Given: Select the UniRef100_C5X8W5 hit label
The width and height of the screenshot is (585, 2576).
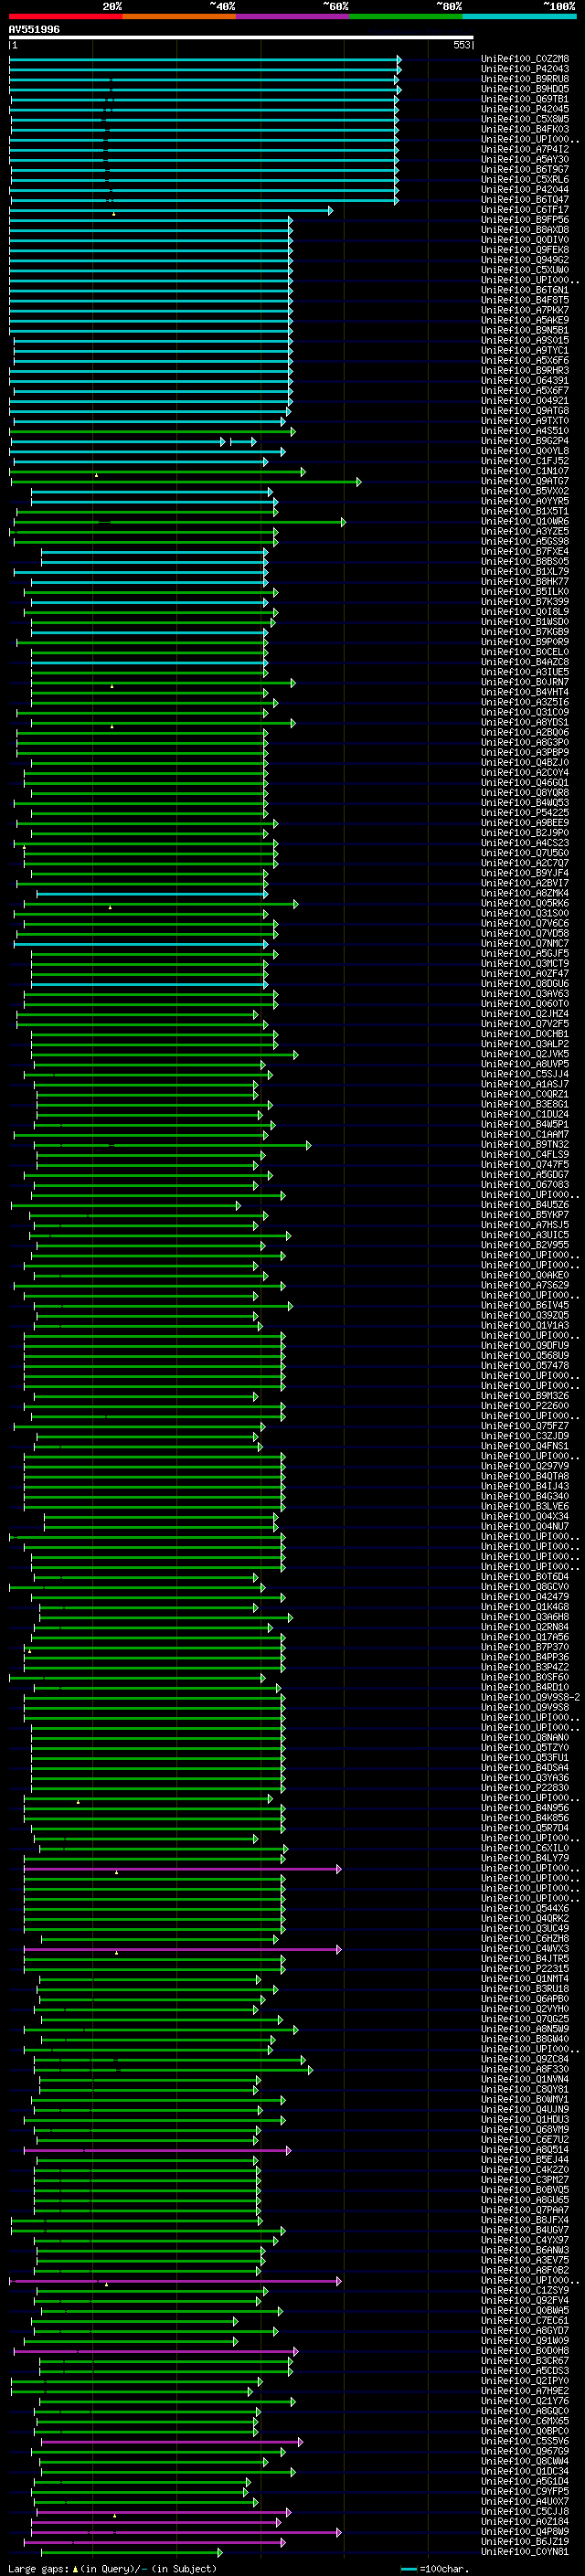Looking at the screenshot, I should [x=525, y=119].
